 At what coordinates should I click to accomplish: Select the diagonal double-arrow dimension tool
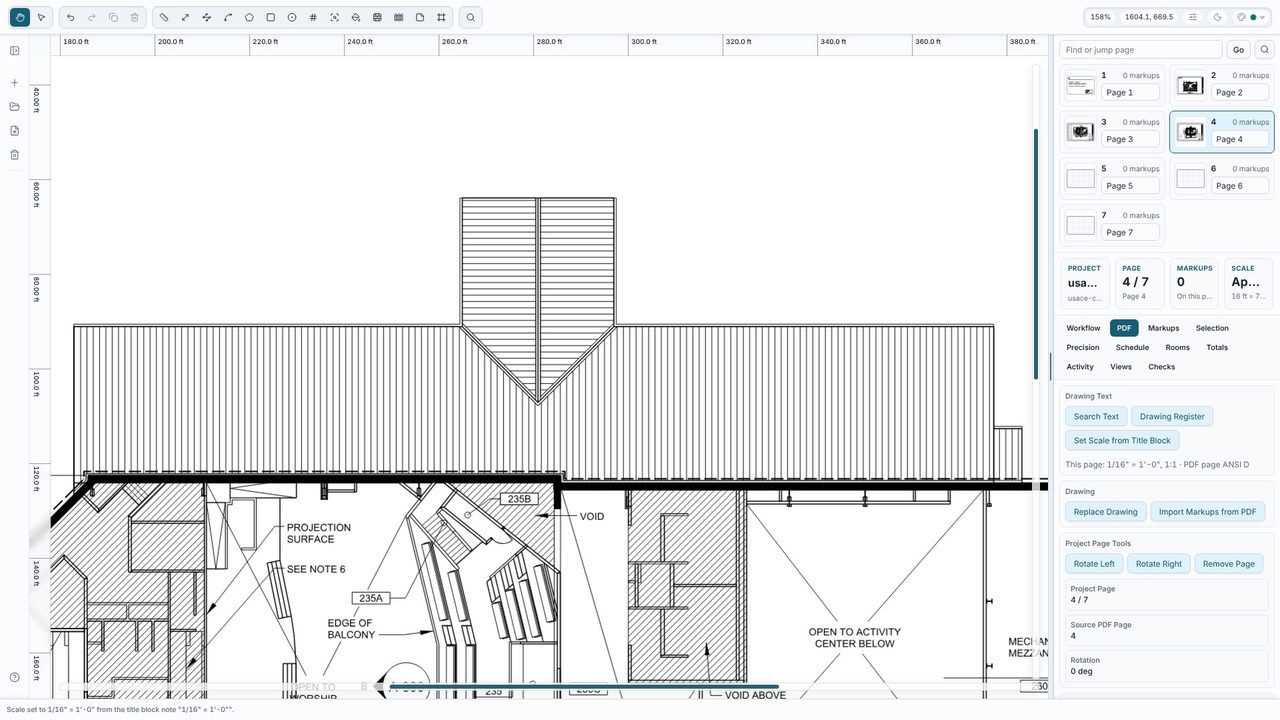click(x=185, y=17)
